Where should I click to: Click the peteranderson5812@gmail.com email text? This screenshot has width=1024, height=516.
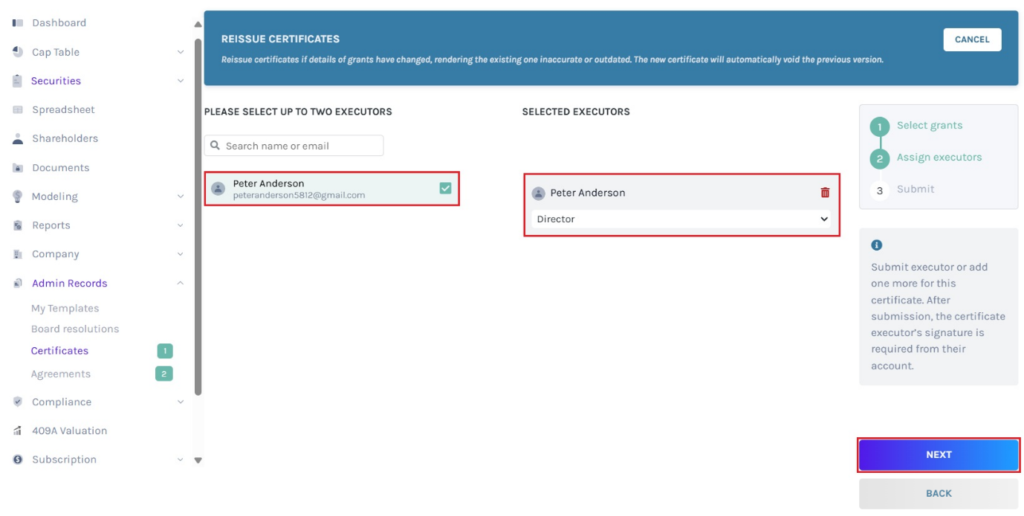click(x=299, y=195)
